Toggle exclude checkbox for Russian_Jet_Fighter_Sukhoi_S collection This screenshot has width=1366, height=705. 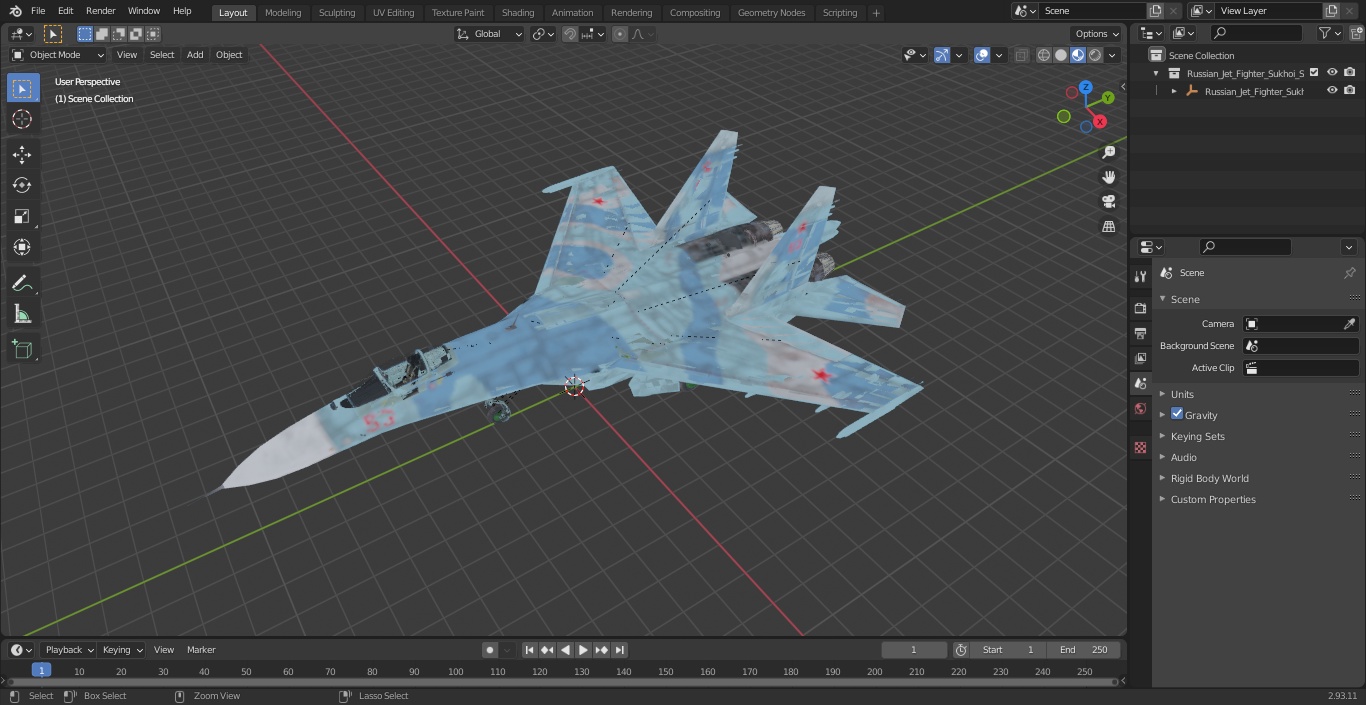[1314, 72]
